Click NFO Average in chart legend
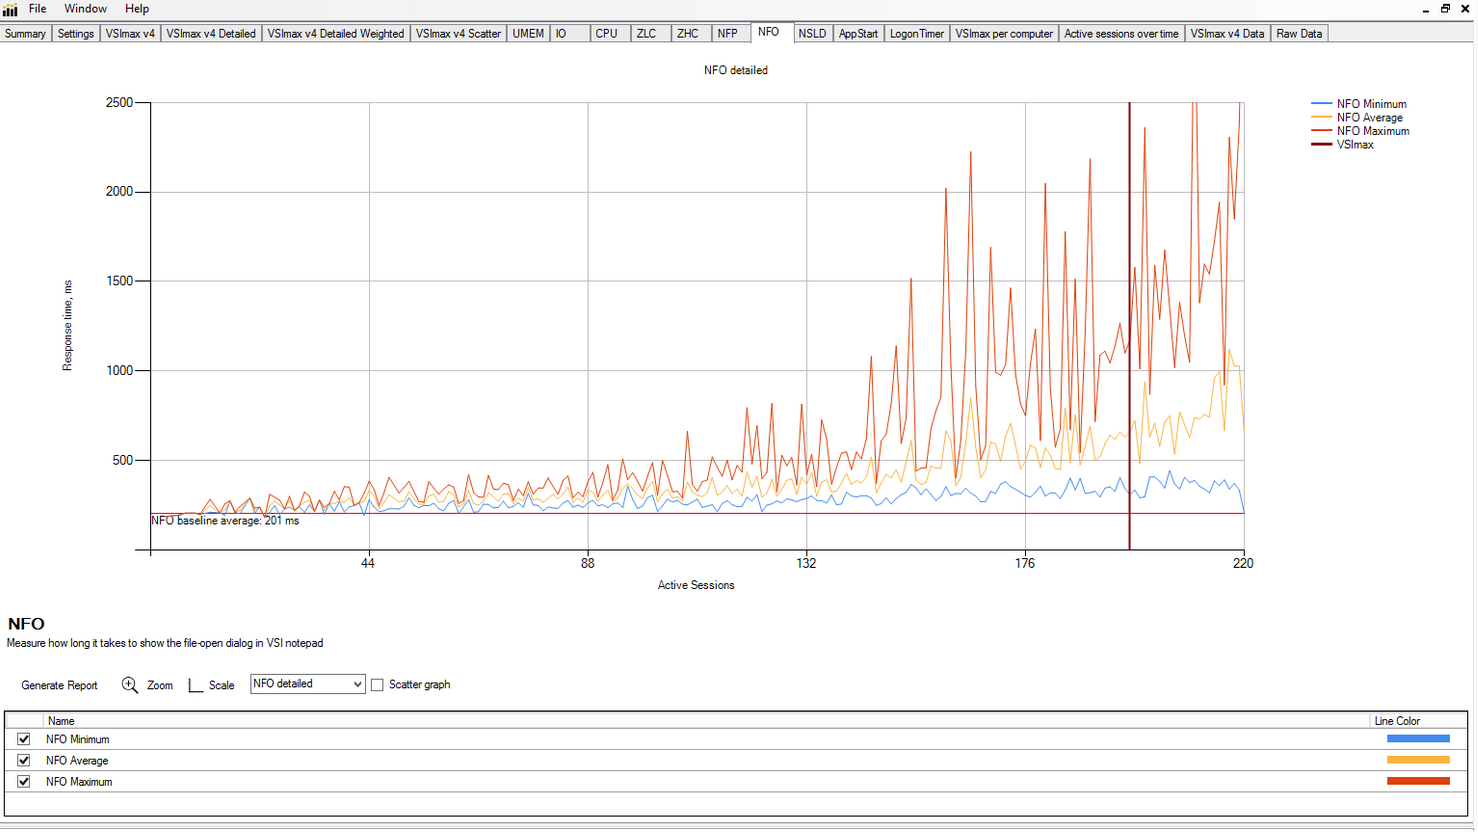1478x832 pixels. [x=1369, y=117]
